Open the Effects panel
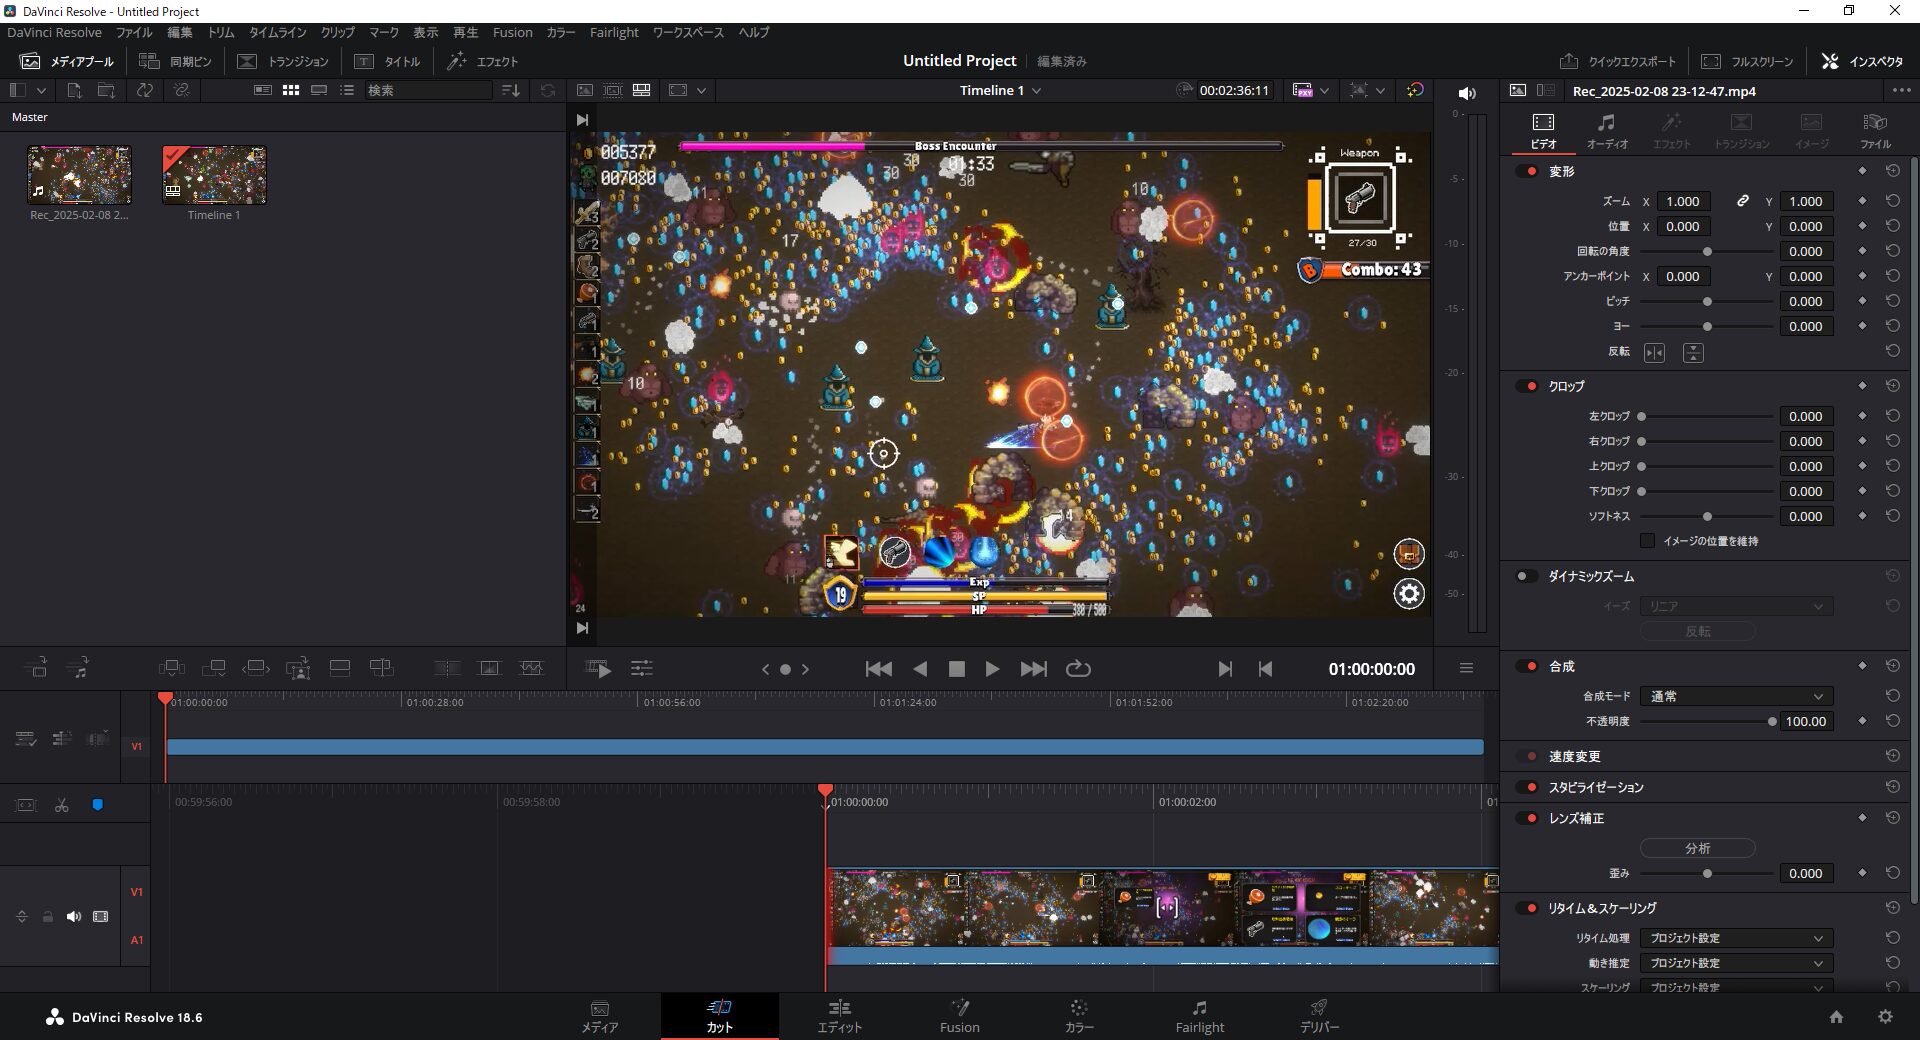Screen dimensions: 1920x1040 coord(482,61)
